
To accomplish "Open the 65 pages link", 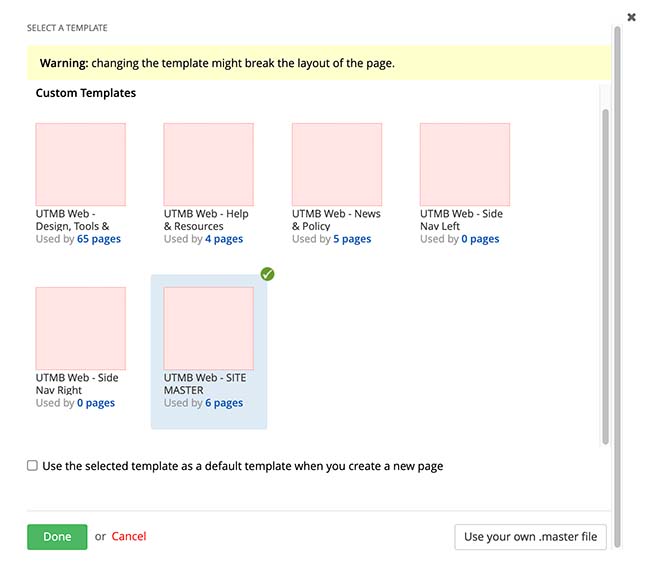I will click(x=98, y=239).
